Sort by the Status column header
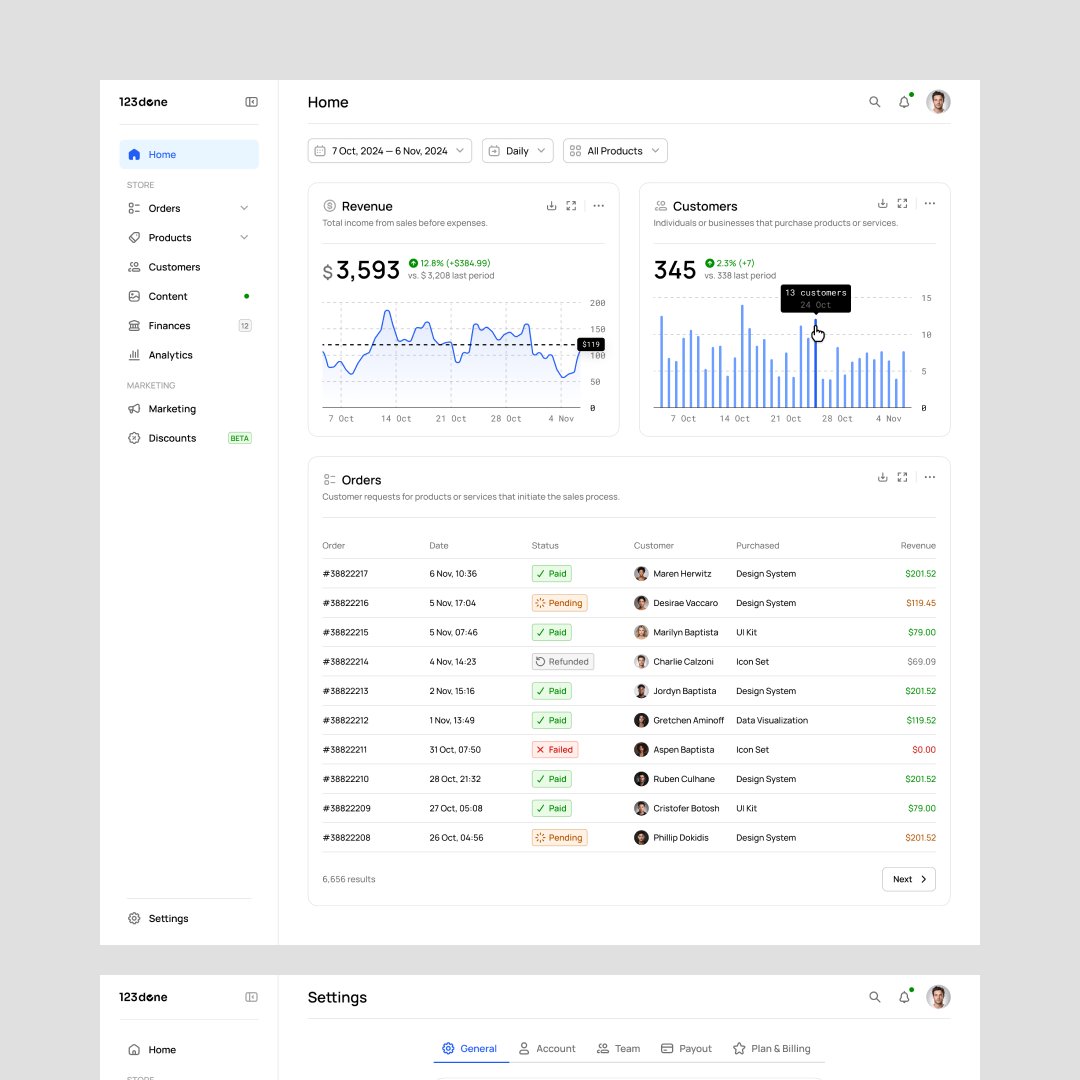Screen dimensions: 1080x1080 pos(545,546)
